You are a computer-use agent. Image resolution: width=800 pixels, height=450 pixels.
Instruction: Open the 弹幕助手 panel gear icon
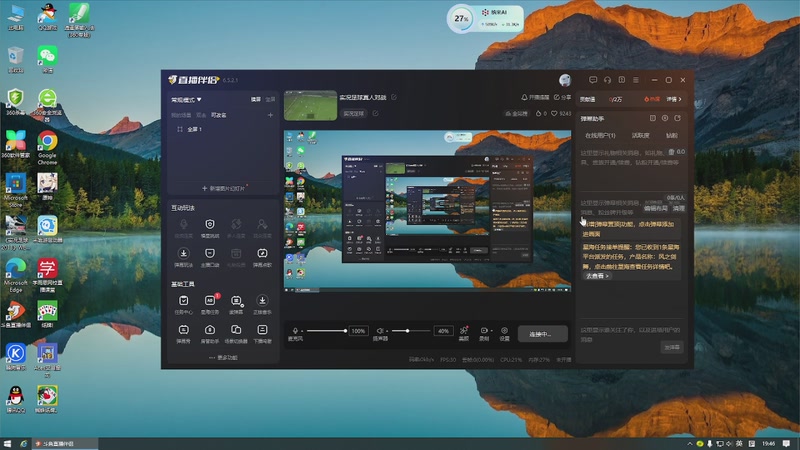[x=665, y=118]
